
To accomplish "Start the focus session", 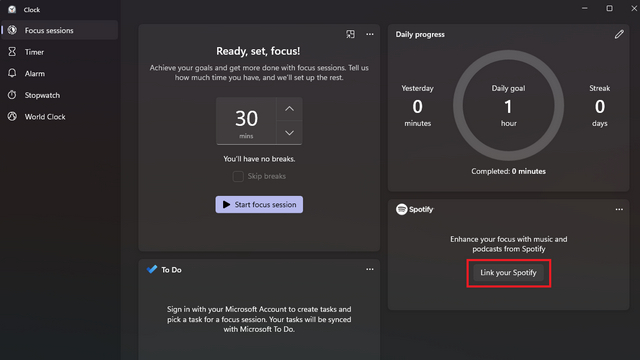I will (x=259, y=204).
